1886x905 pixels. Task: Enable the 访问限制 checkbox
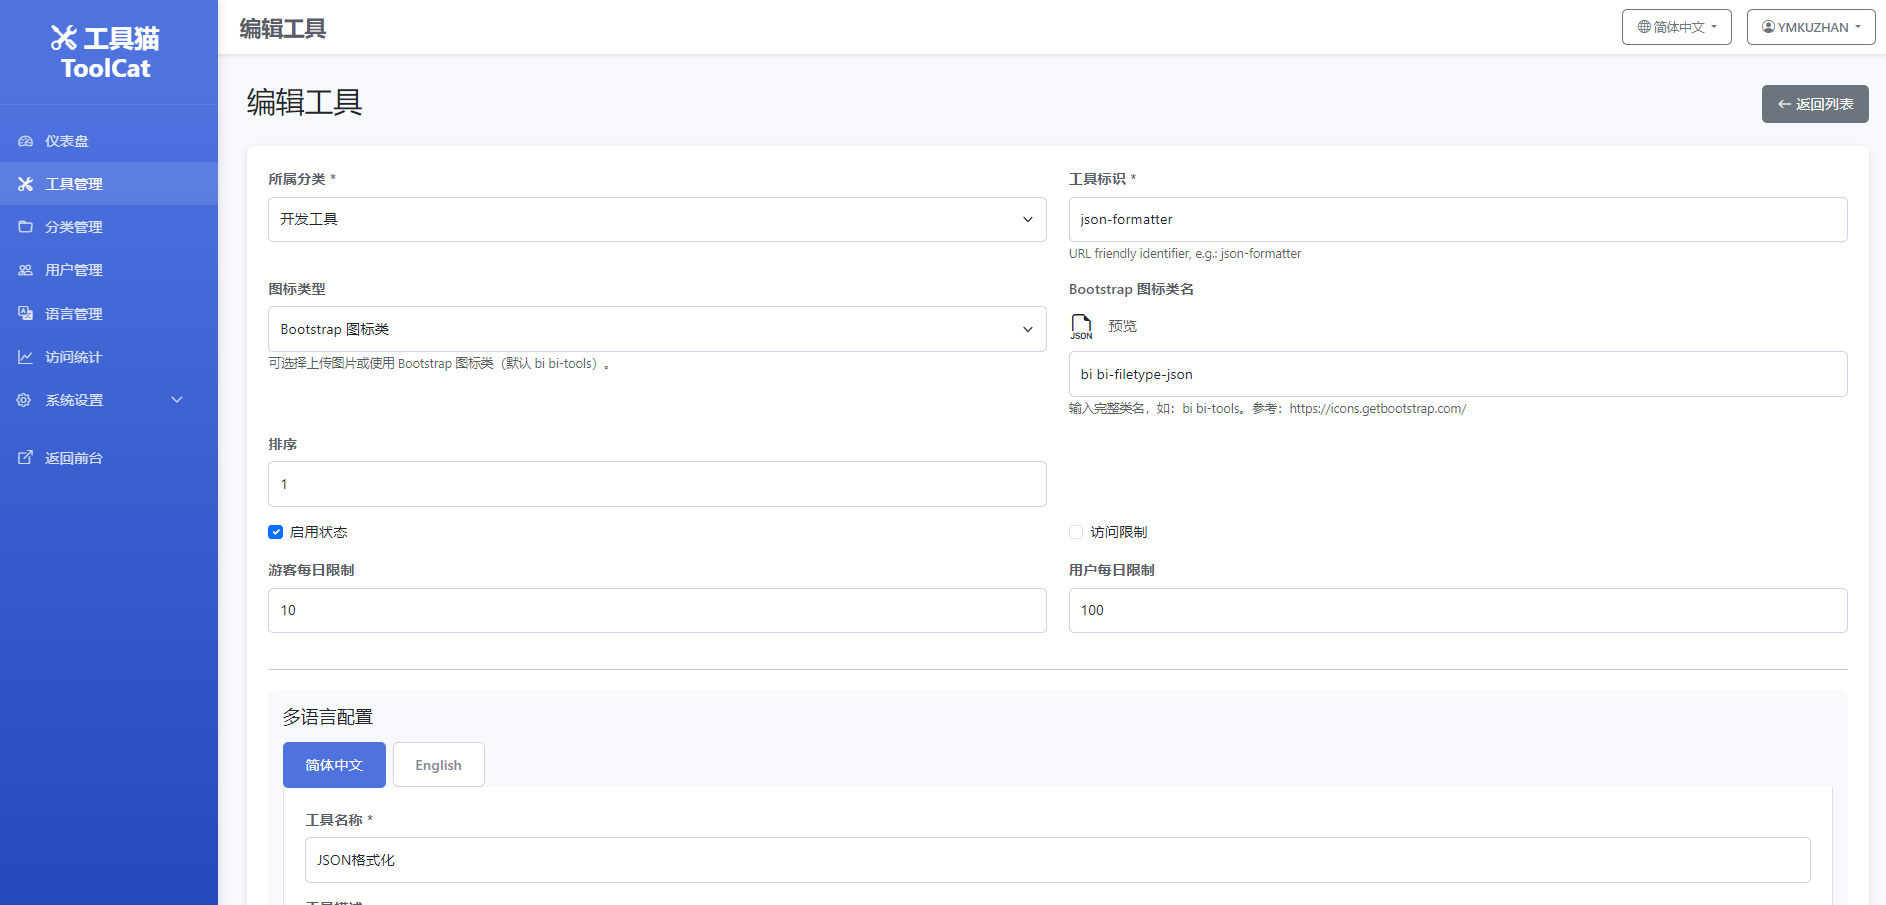click(1076, 531)
